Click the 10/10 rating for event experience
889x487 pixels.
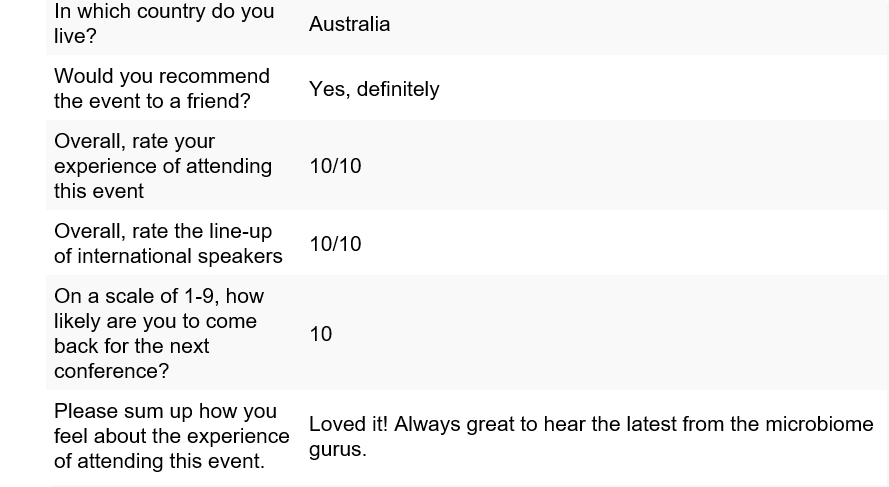pos(335,166)
